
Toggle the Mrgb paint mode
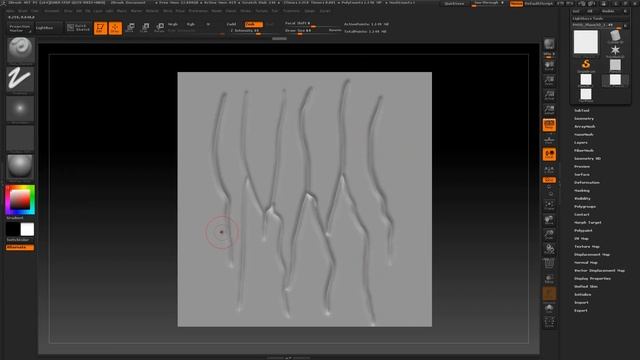click(173, 24)
